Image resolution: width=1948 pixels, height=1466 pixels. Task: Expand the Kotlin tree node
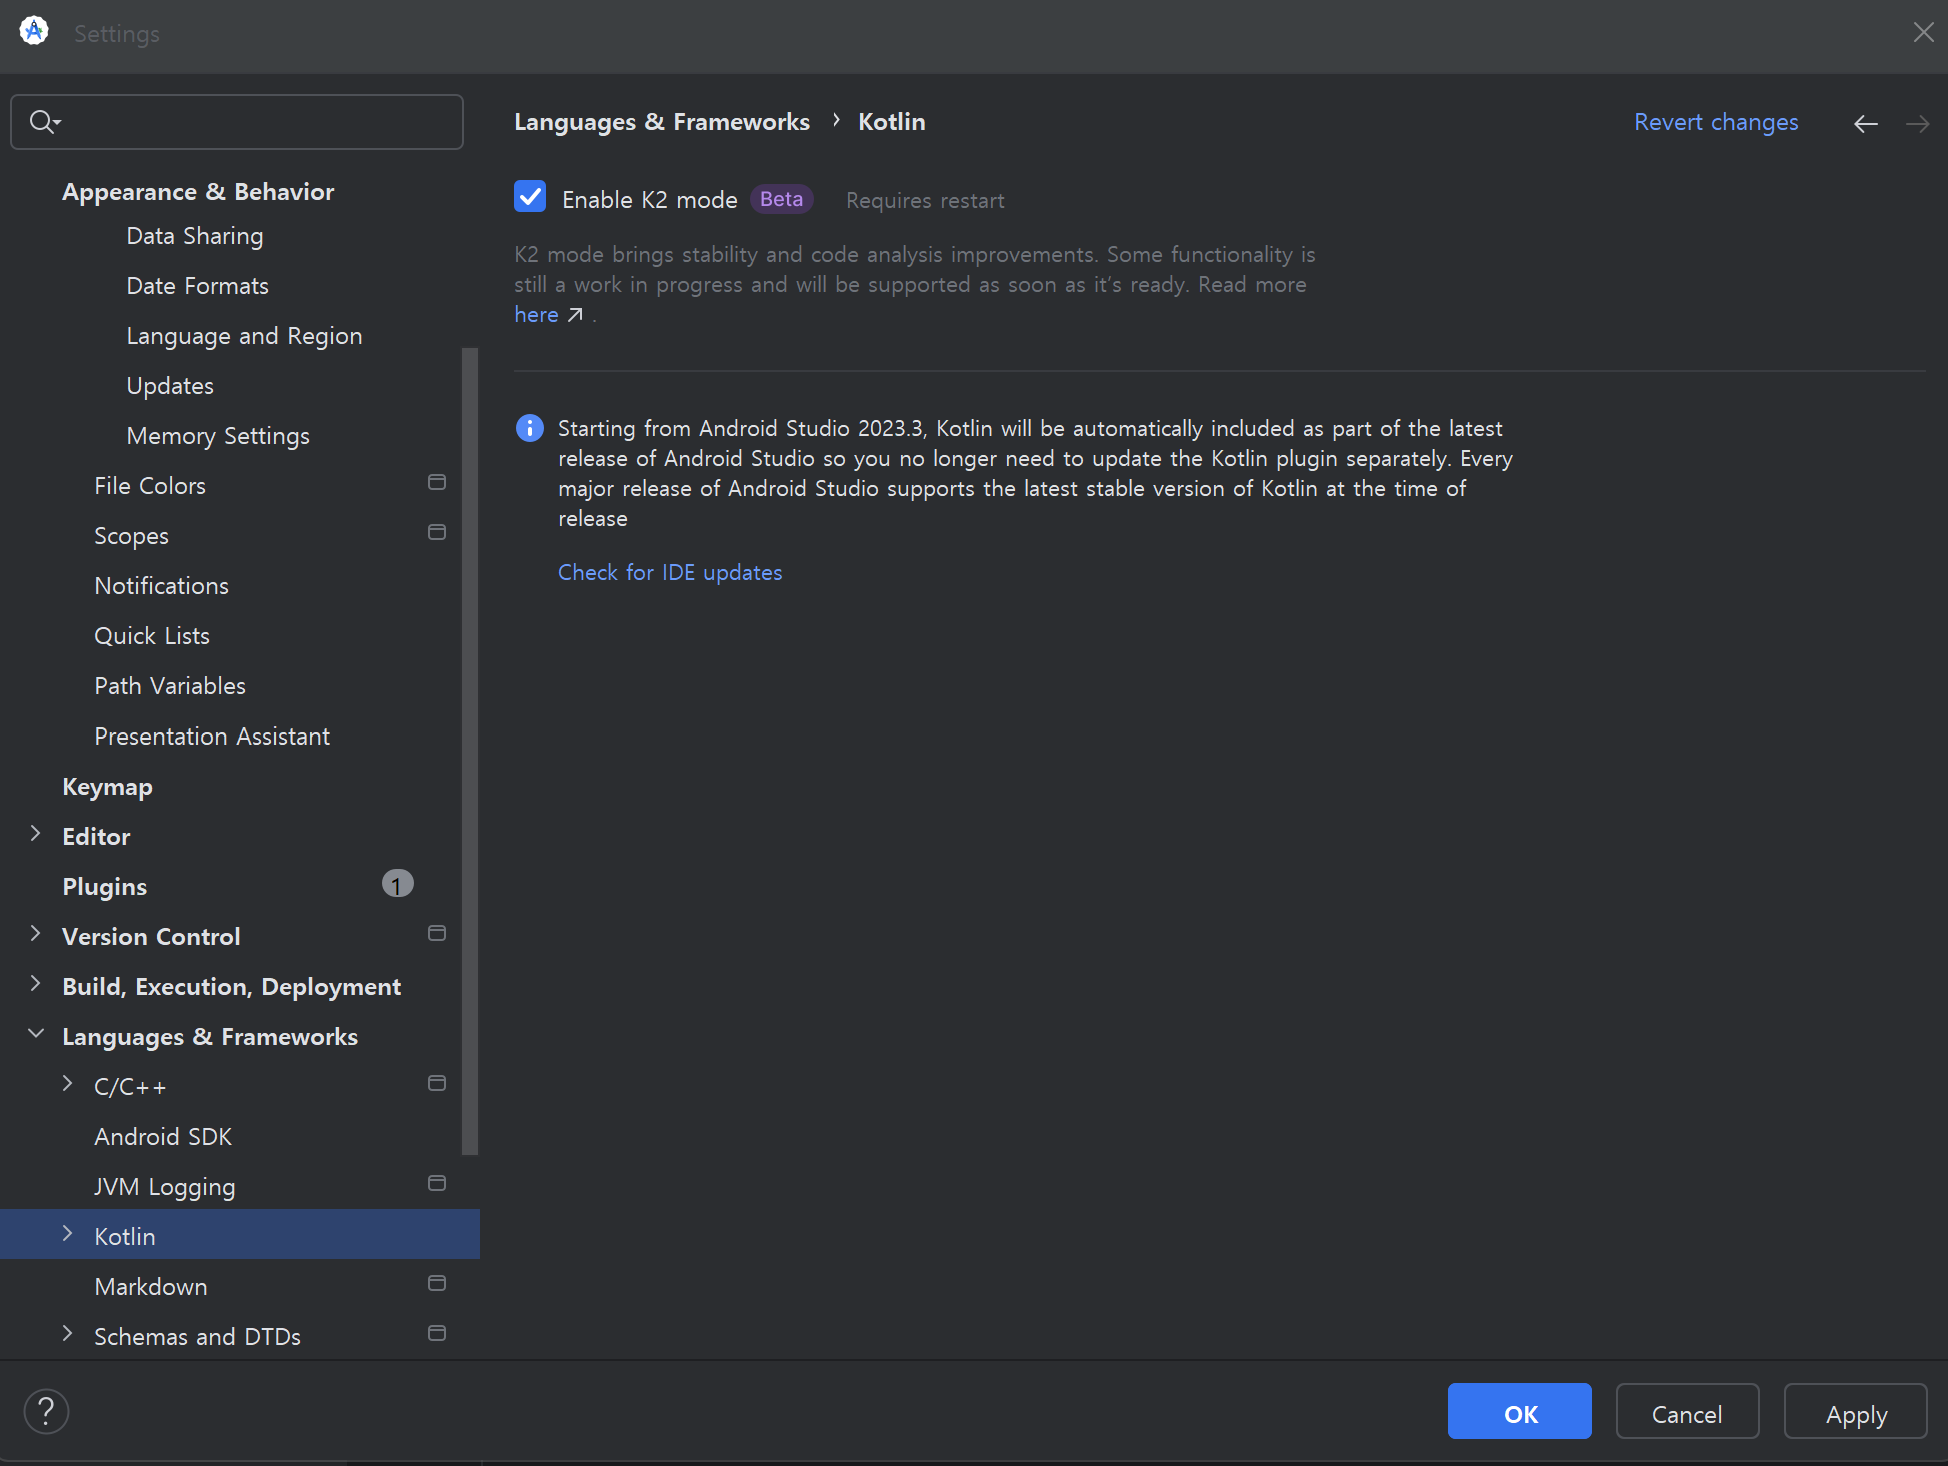pos(68,1234)
